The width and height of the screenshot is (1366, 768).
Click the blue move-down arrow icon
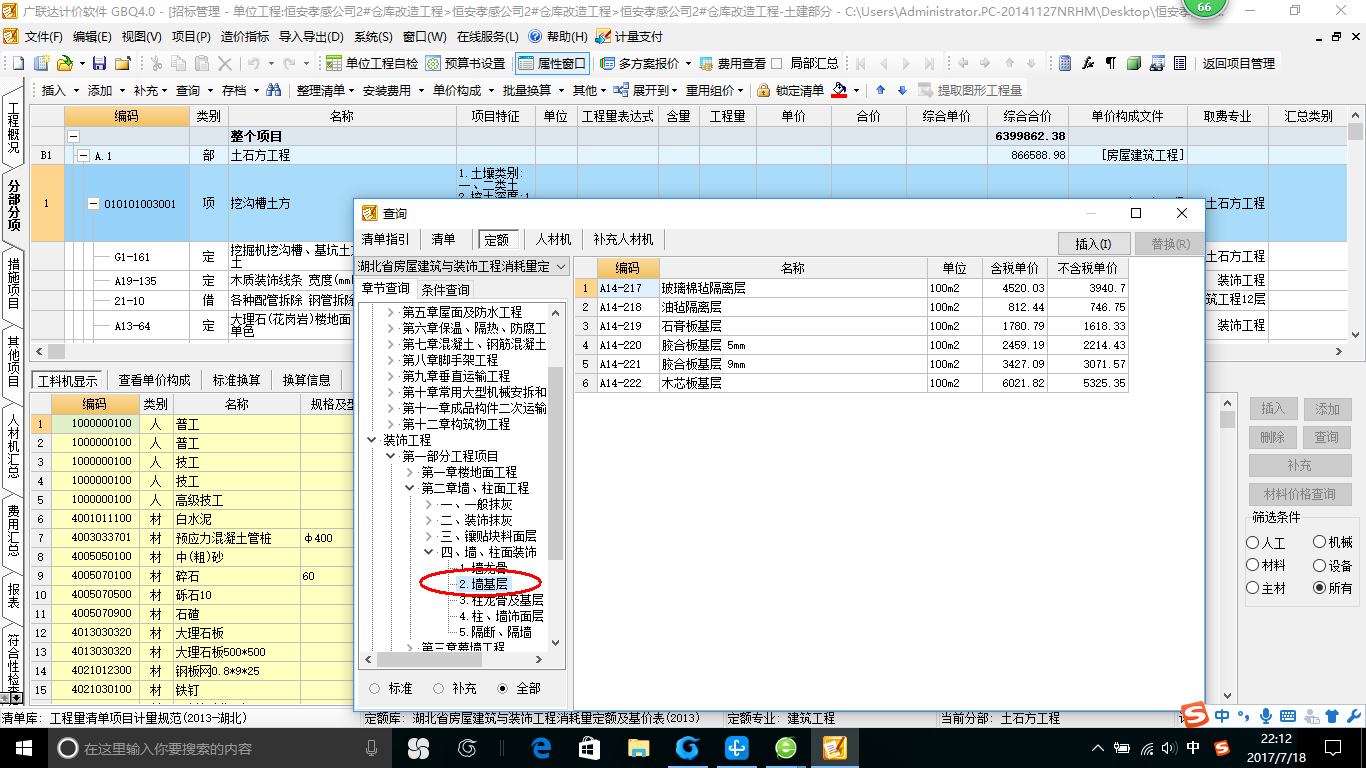(903, 90)
